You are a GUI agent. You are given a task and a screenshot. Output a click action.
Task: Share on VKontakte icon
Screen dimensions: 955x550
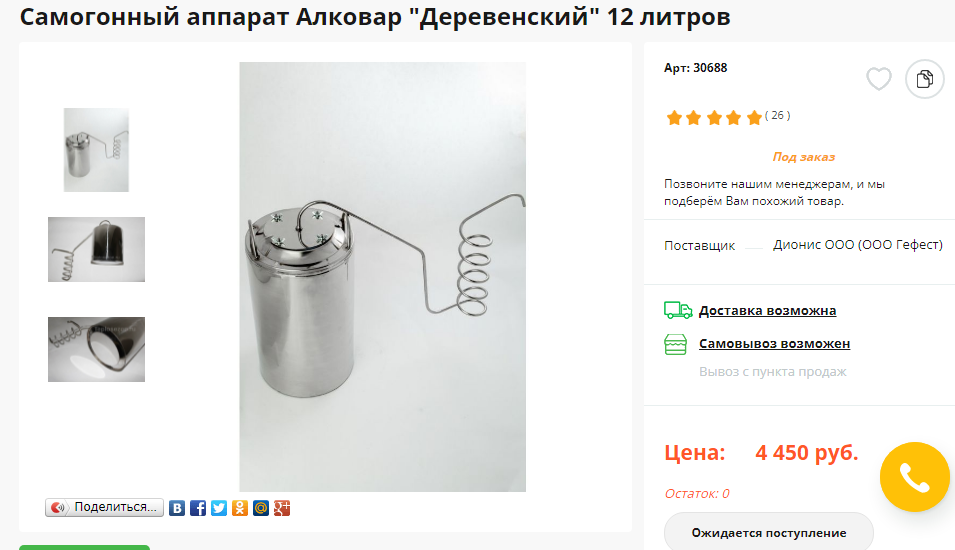pos(177,508)
